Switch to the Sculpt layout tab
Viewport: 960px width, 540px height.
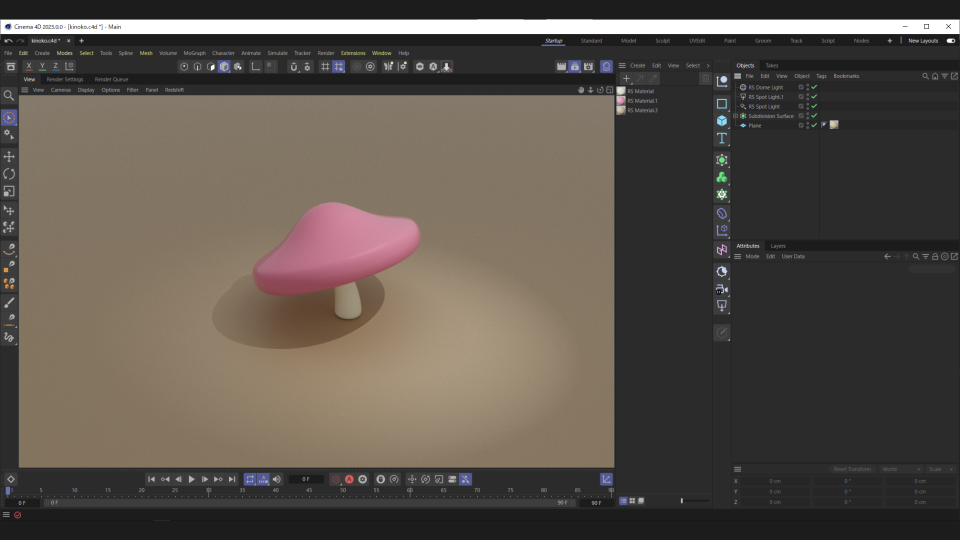pyautogui.click(x=662, y=40)
